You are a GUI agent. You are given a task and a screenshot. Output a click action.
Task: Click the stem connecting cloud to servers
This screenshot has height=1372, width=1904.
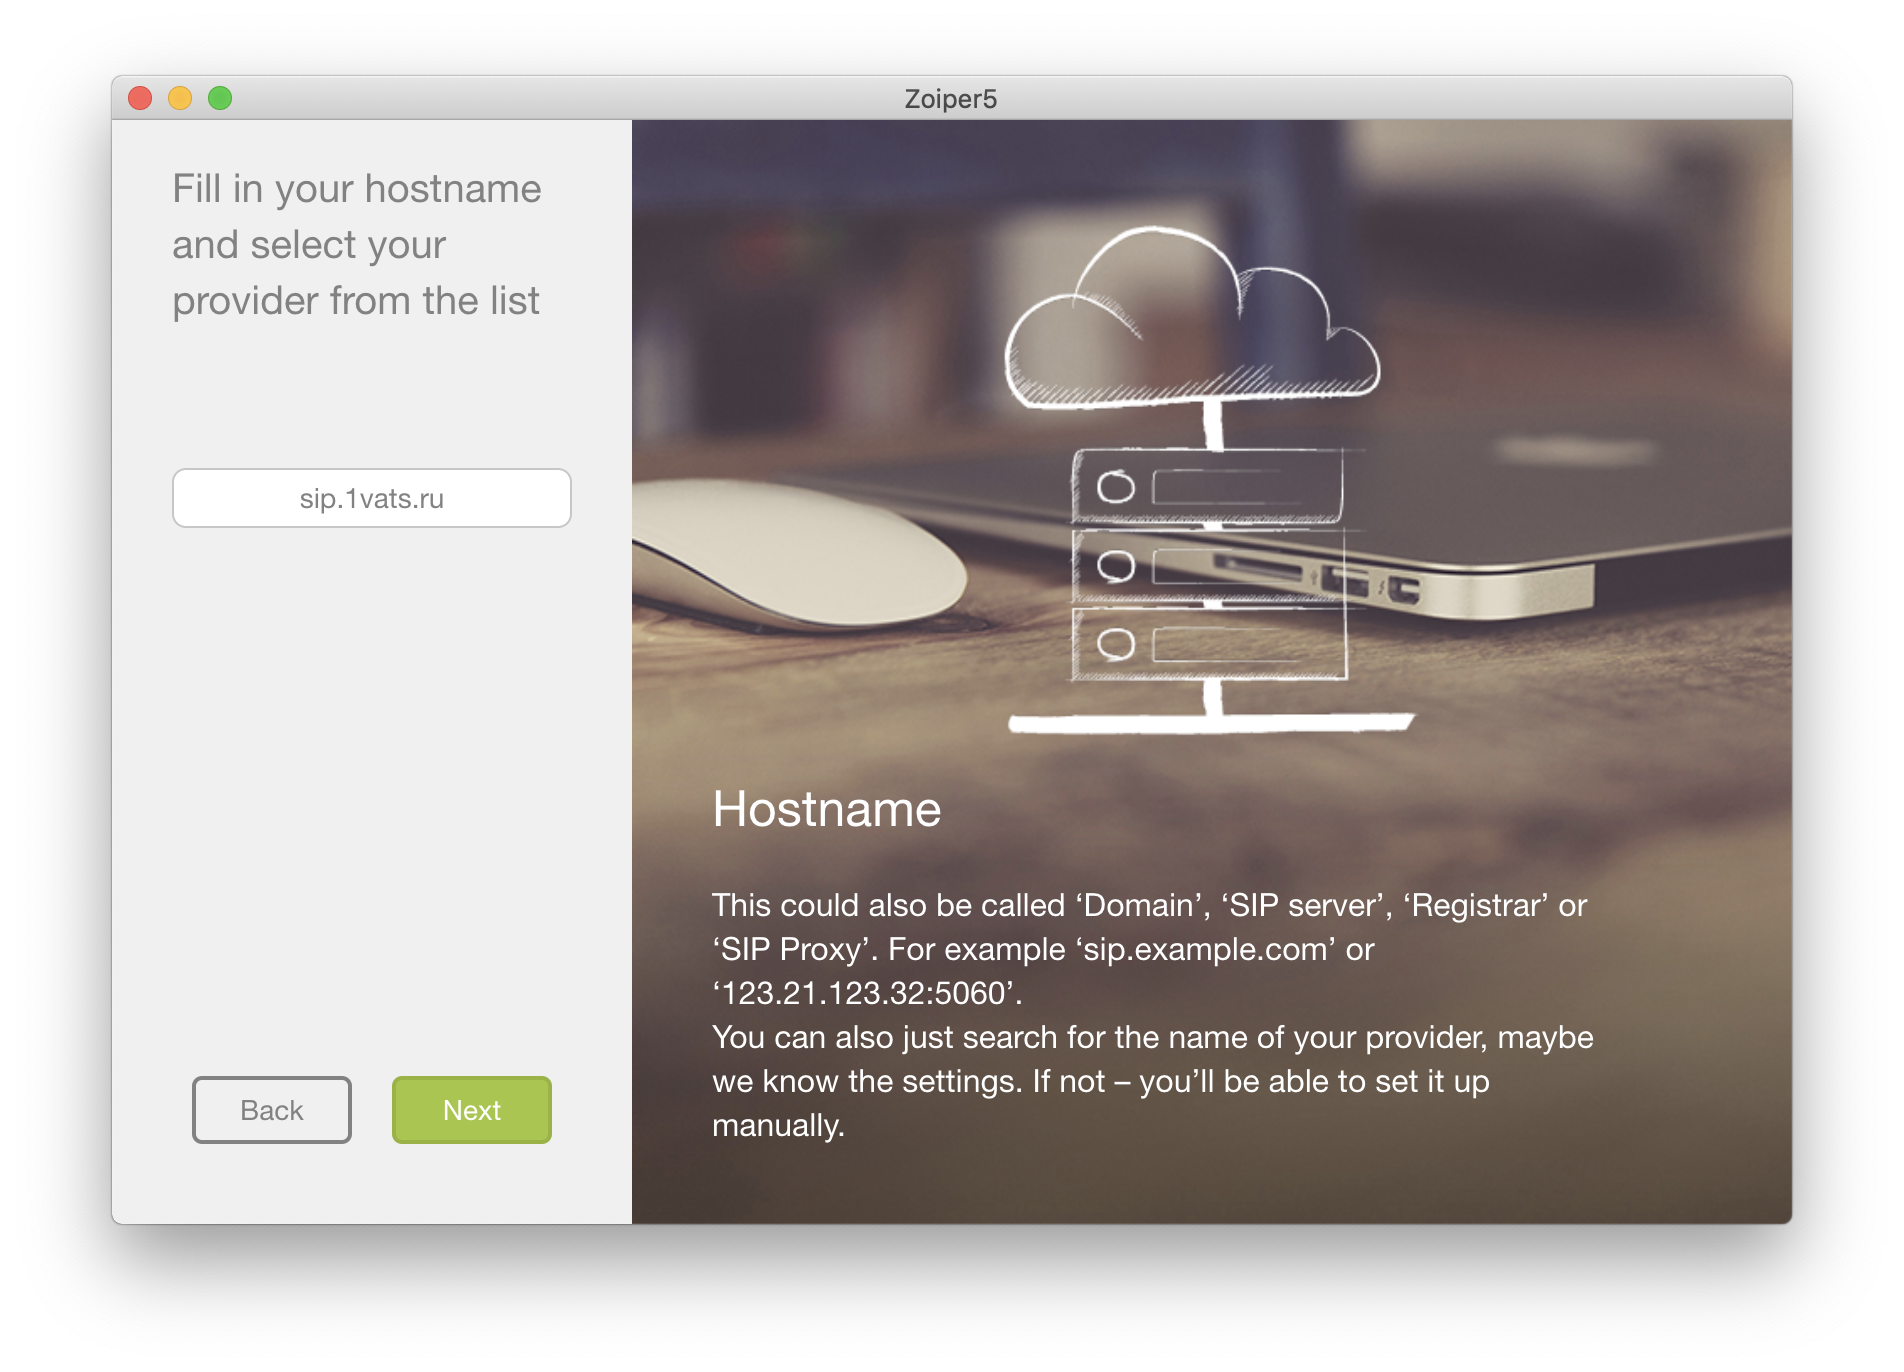1213,425
